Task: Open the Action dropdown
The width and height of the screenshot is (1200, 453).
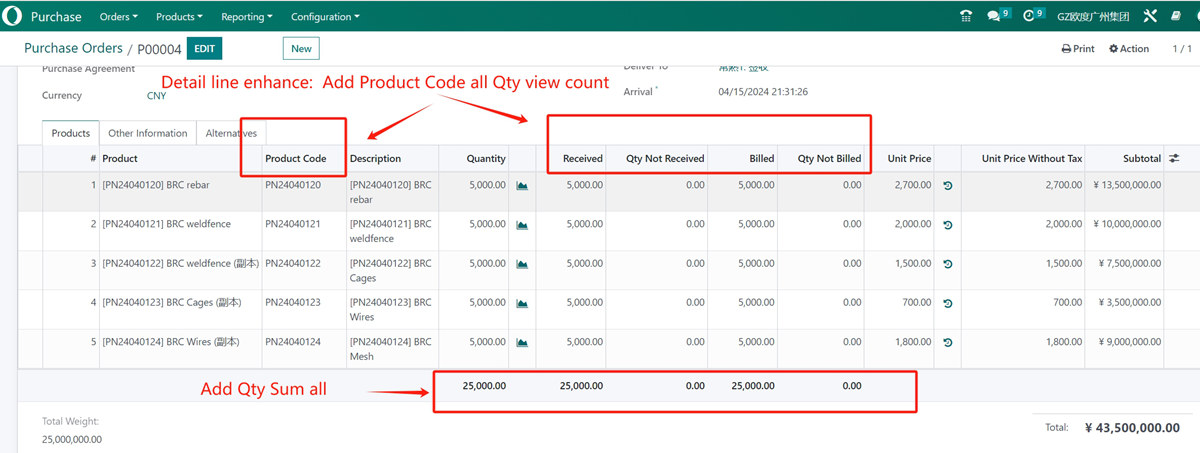Action: [x=1129, y=48]
